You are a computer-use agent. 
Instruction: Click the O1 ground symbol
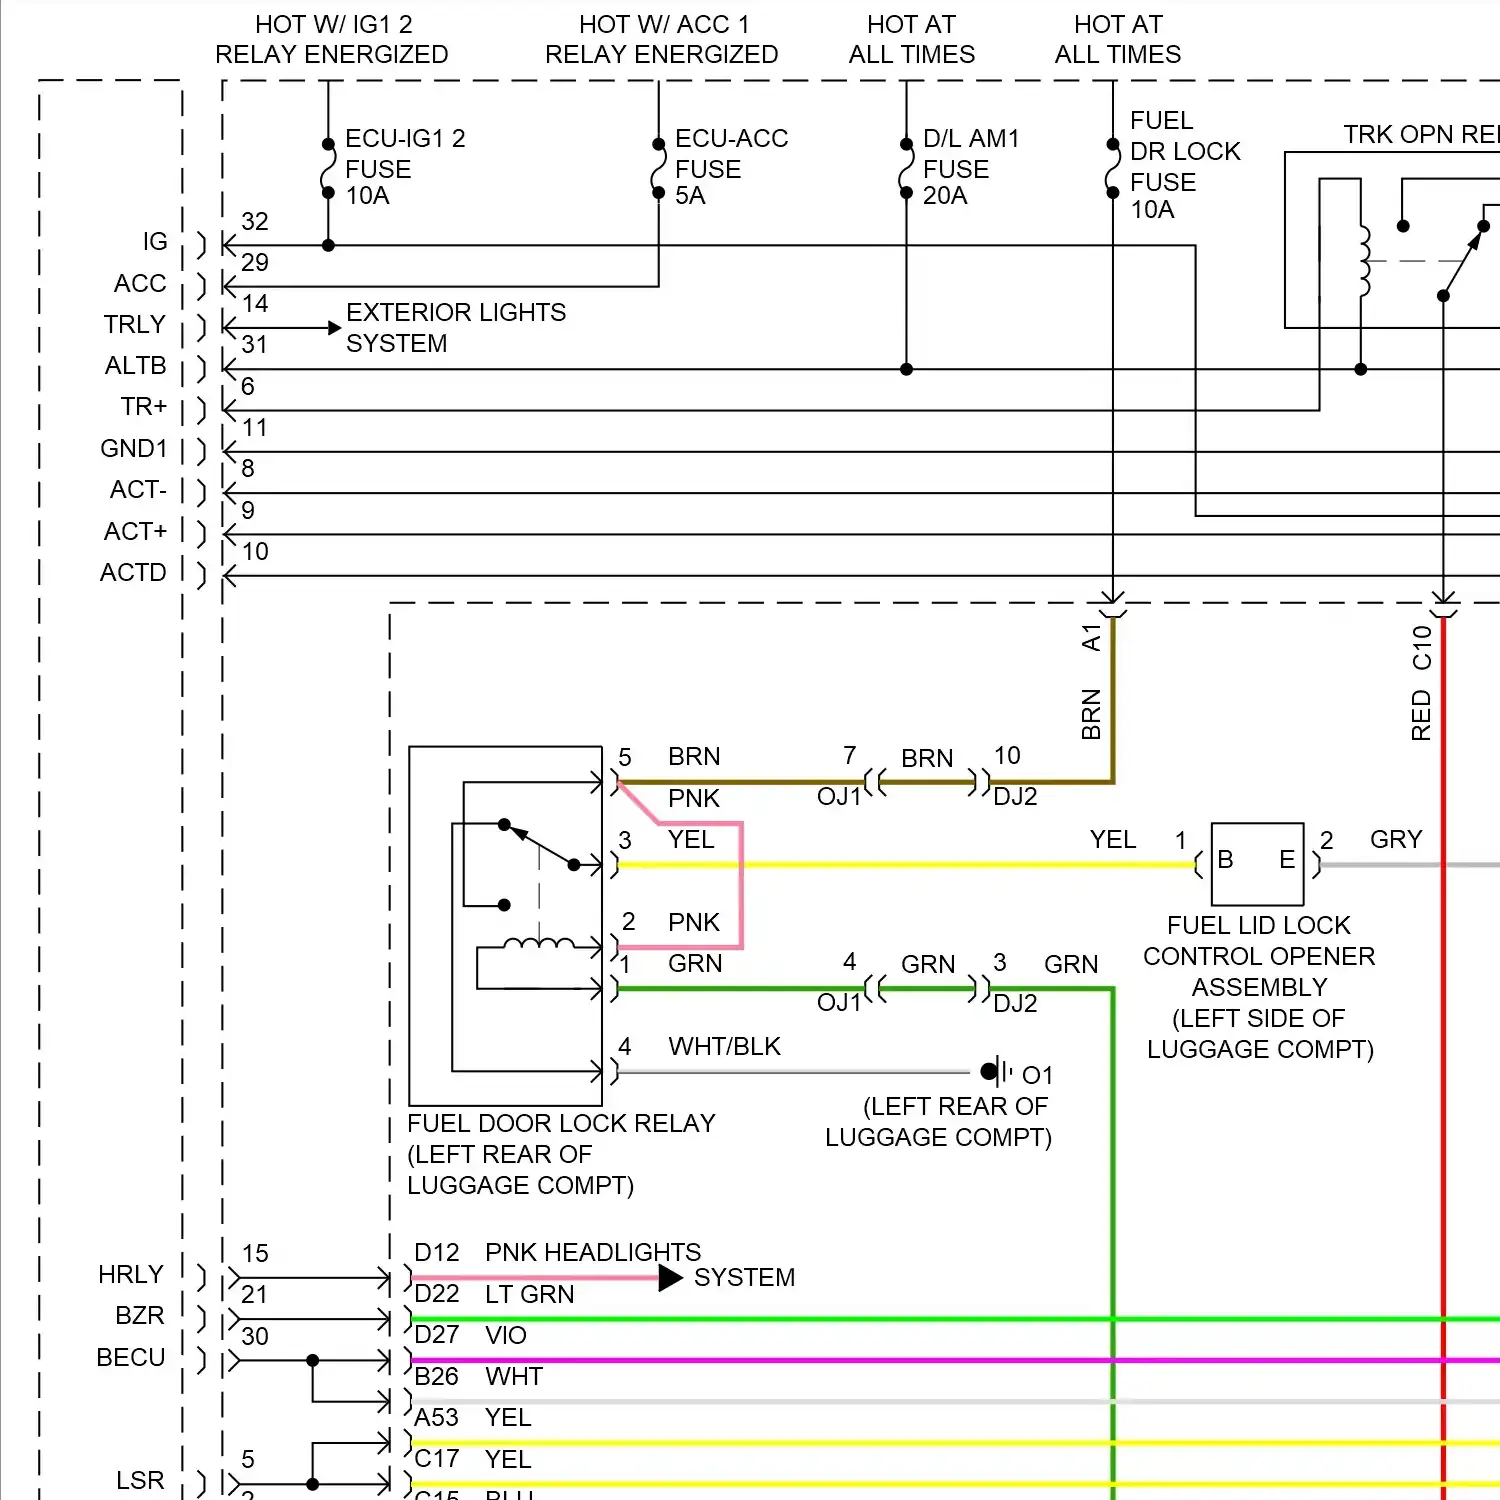click(997, 1072)
